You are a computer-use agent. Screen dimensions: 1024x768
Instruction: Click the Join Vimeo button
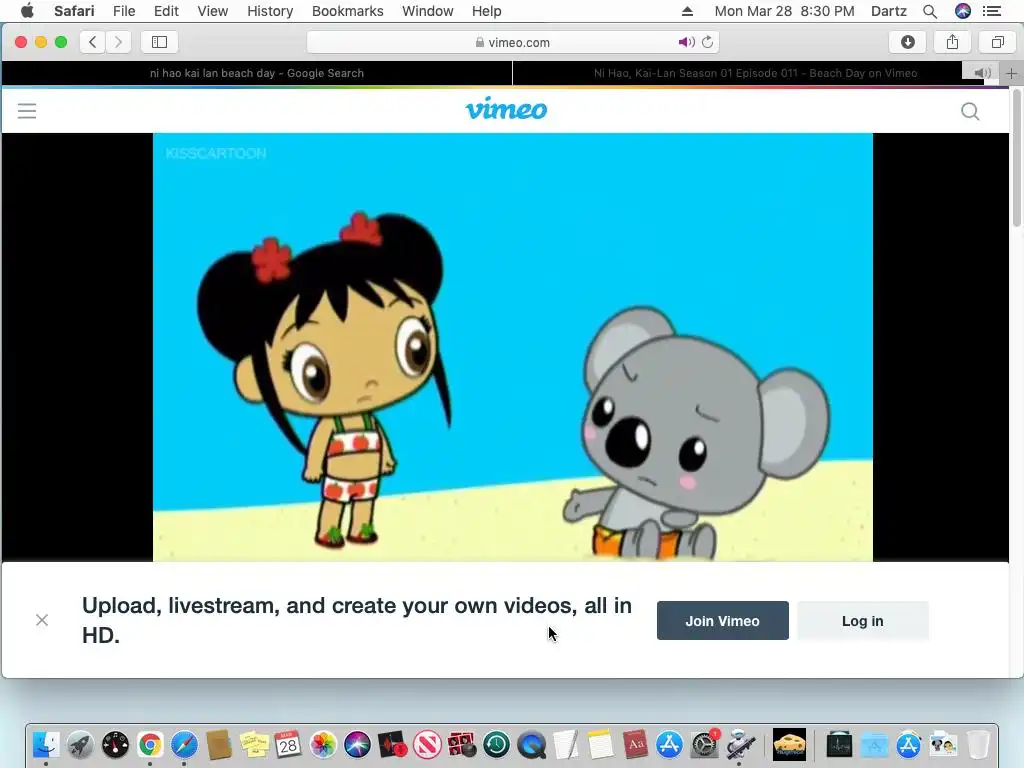point(722,620)
